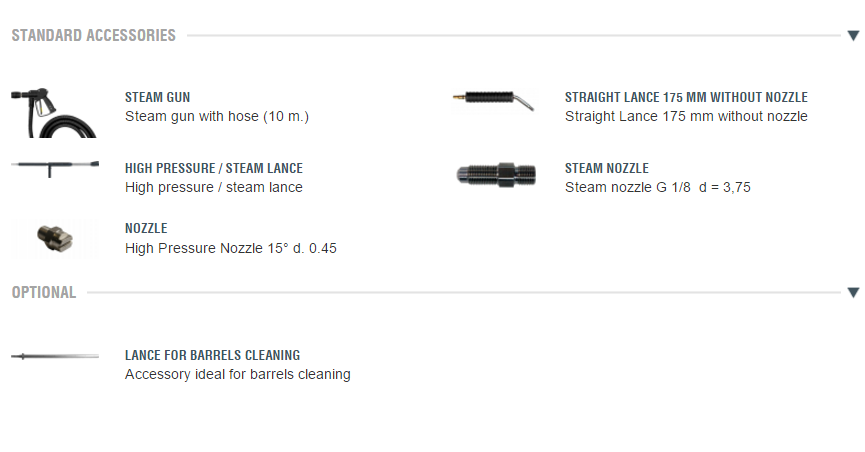
Task: Click the high pressure nozzle image
Action: coord(51,239)
